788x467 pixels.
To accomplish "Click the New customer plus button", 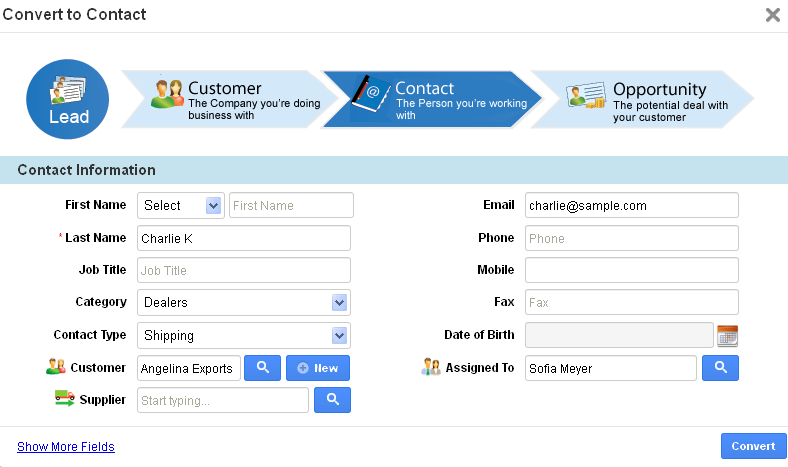I will [x=317, y=368].
